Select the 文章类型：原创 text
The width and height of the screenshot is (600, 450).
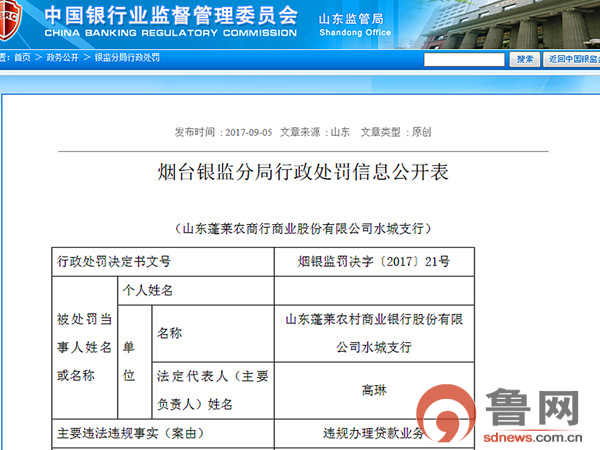click(396, 132)
